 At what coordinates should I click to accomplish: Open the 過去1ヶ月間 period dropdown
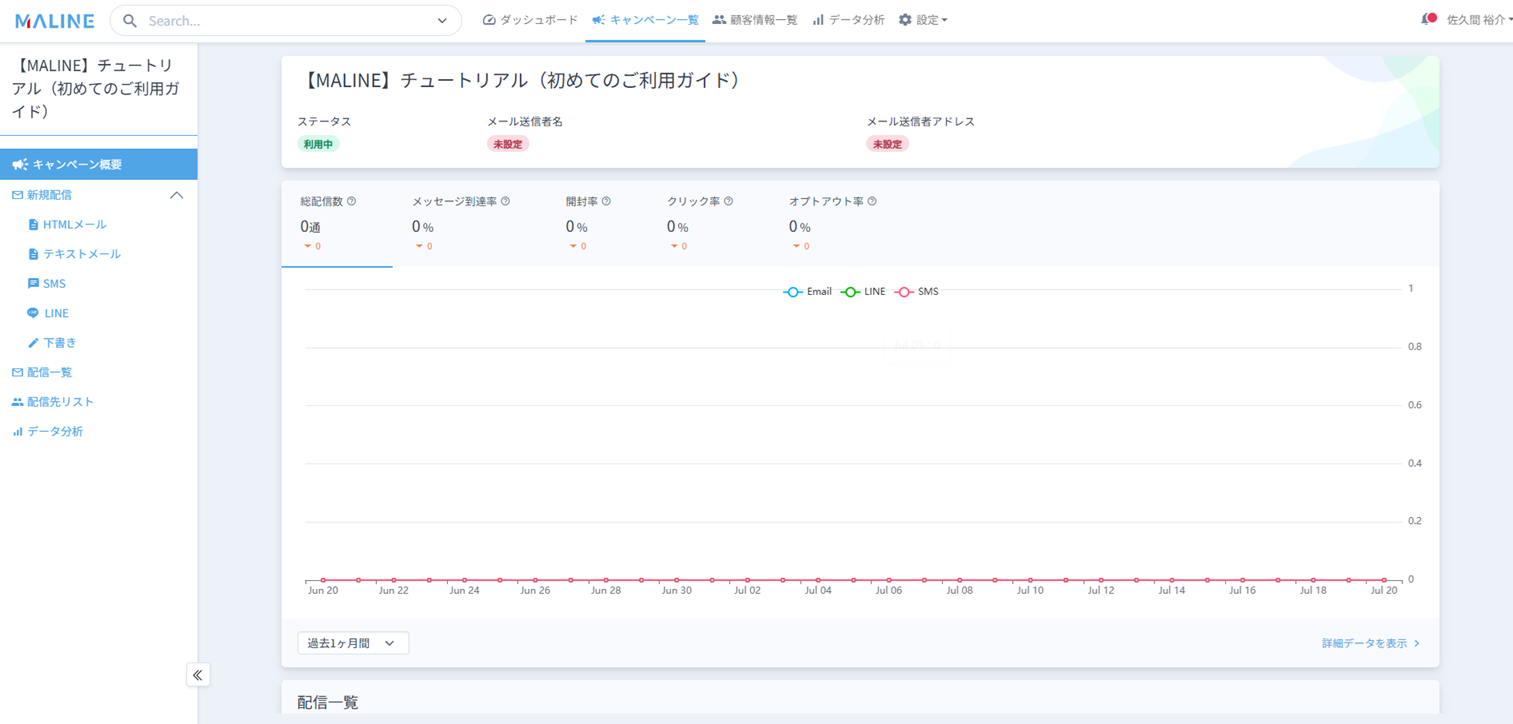point(353,643)
